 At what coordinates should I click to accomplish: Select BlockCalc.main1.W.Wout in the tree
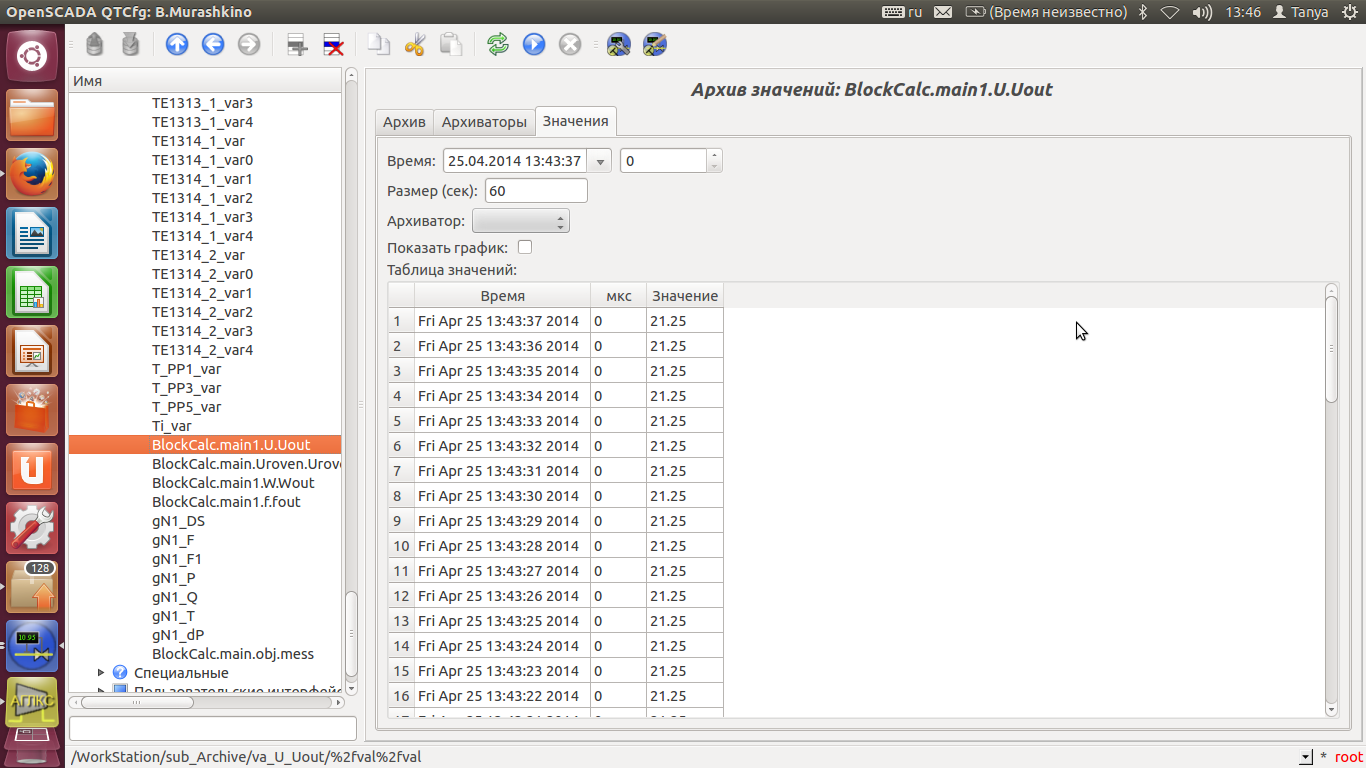[x=232, y=483]
